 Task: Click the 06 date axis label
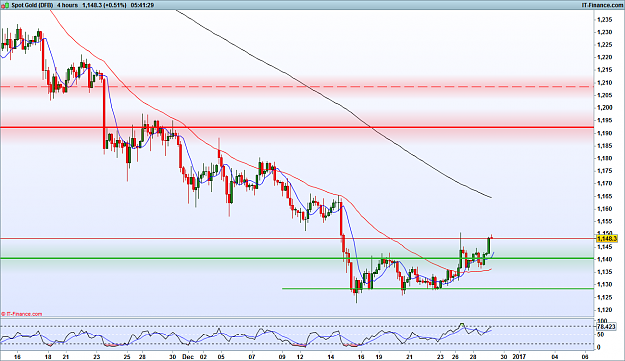tap(585, 357)
